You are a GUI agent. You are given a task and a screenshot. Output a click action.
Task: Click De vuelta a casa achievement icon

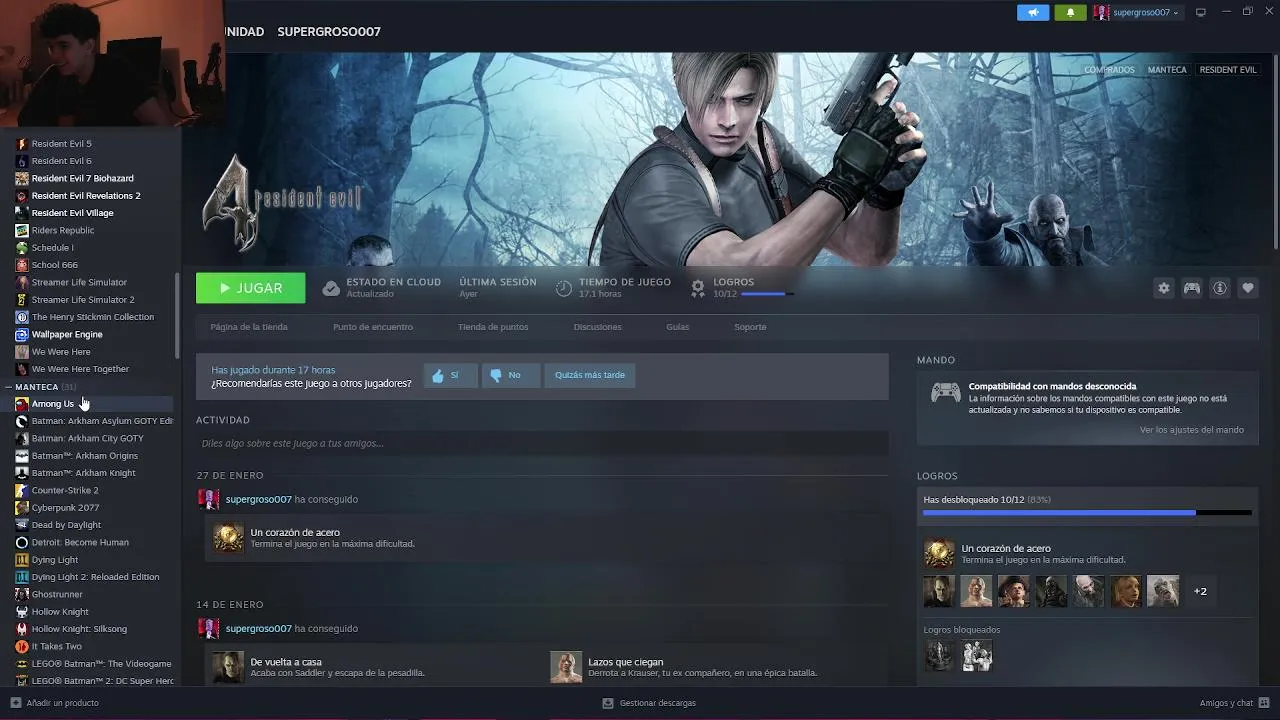click(x=228, y=667)
